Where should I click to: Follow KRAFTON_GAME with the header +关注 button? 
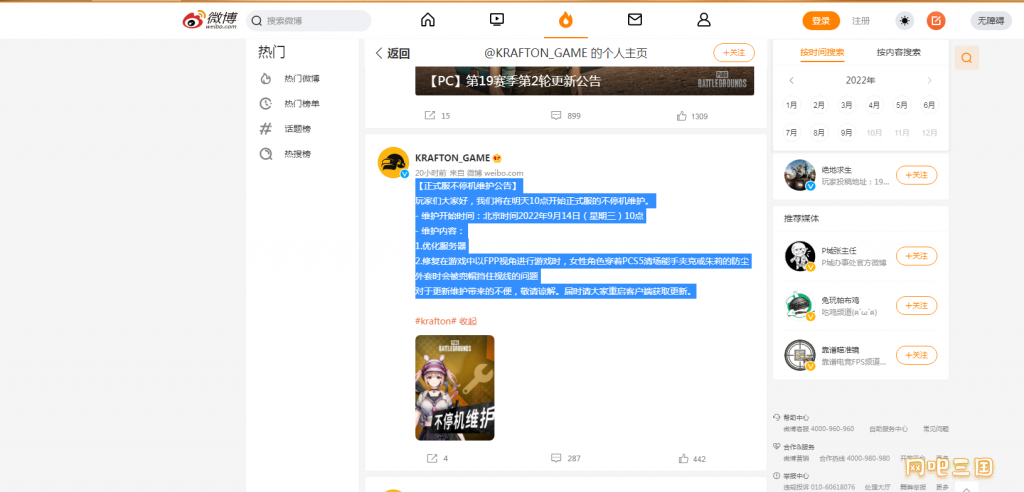(x=733, y=52)
